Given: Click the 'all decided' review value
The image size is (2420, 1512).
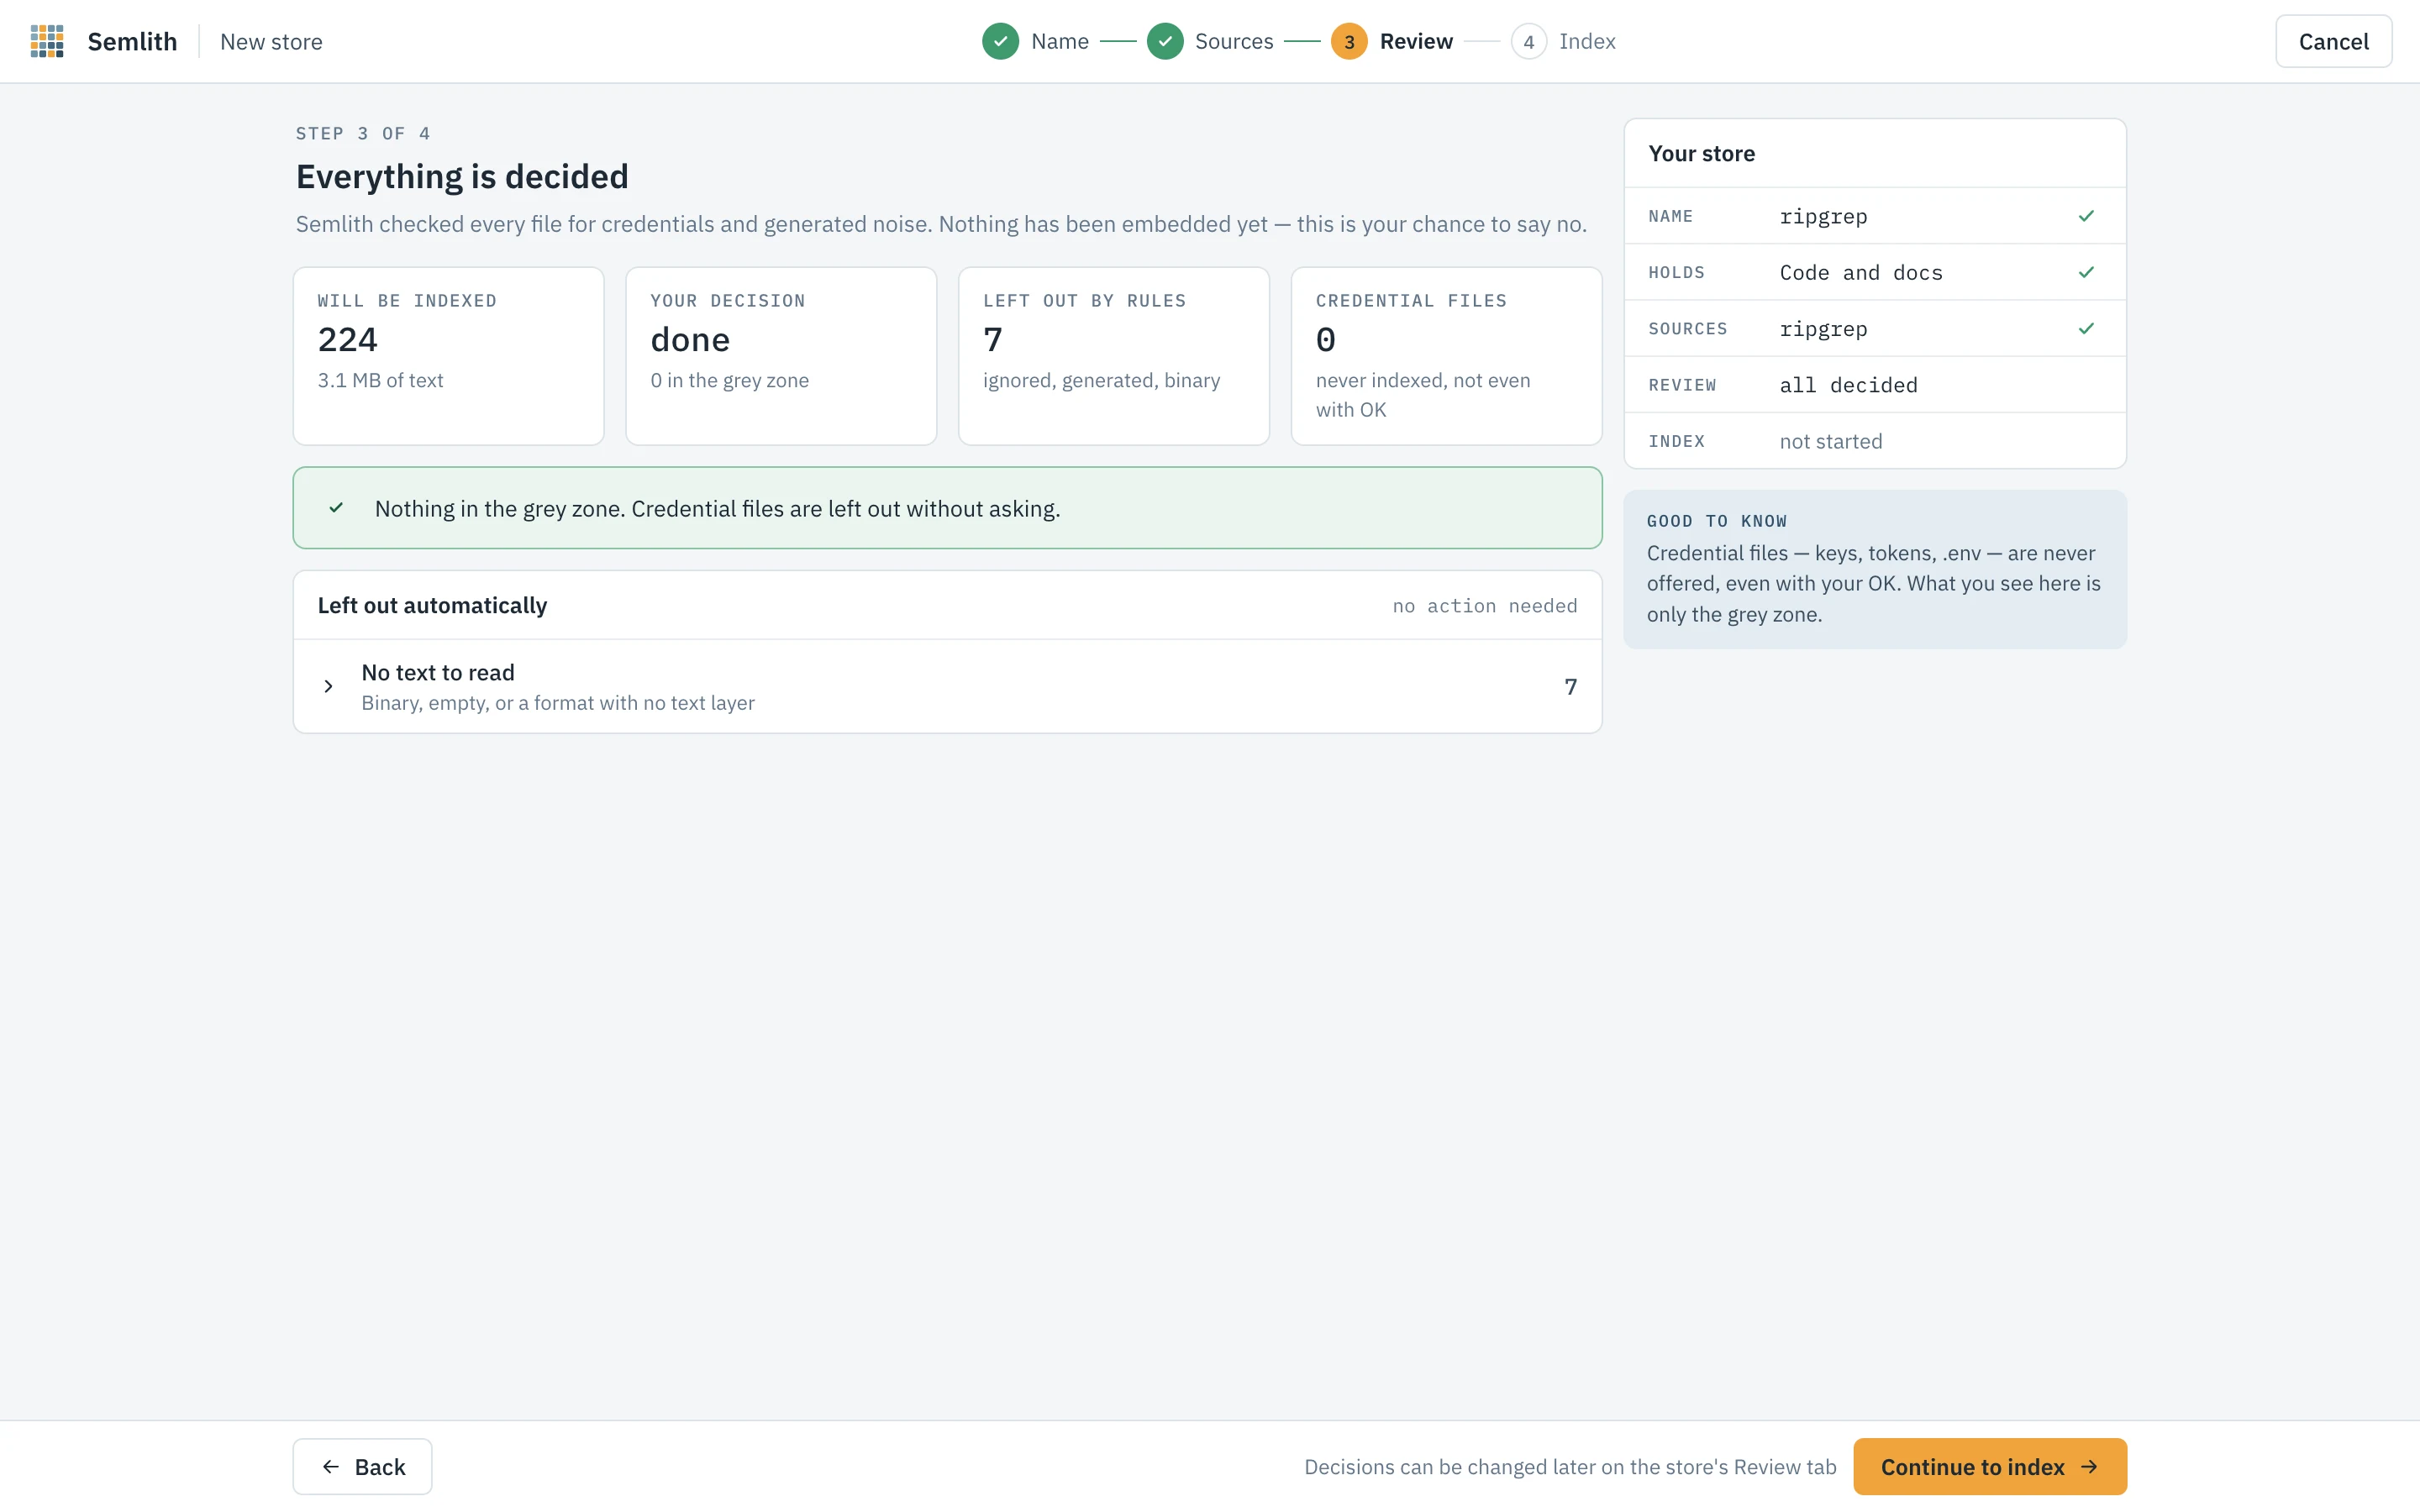Looking at the screenshot, I should pyautogui.click(x=1848, y=385).
